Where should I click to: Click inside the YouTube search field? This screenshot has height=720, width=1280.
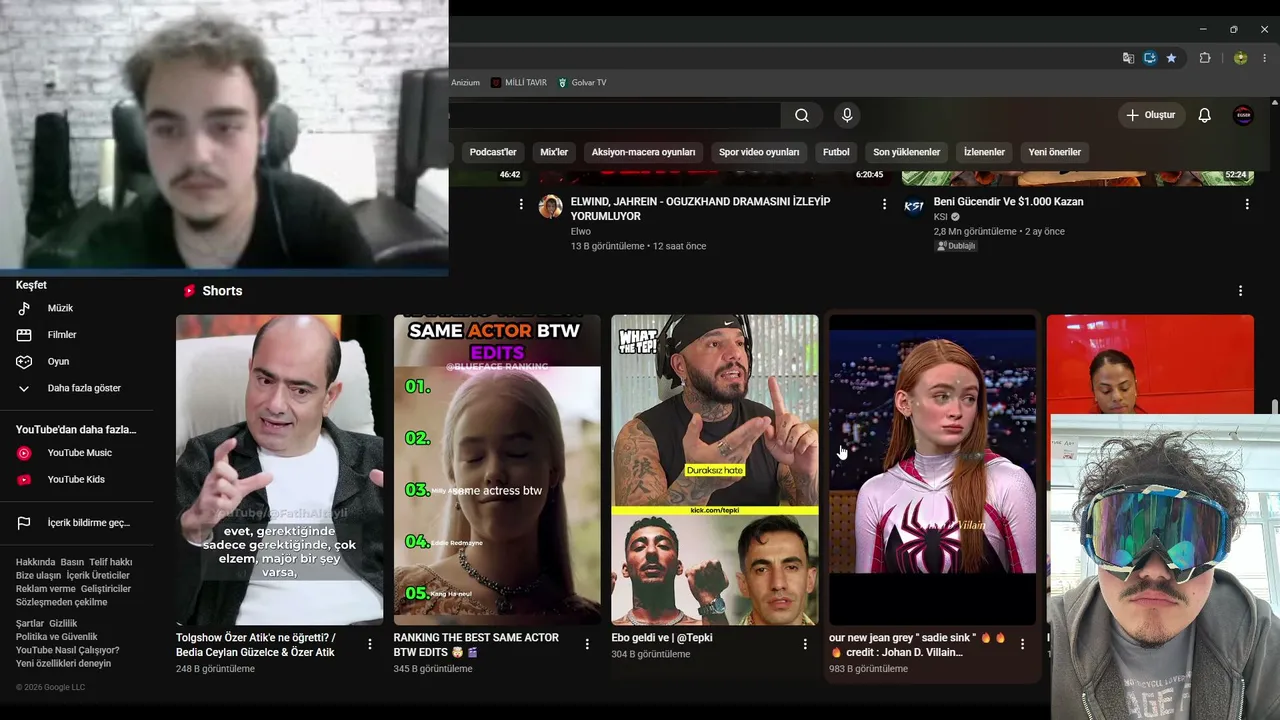click(614, 115)
